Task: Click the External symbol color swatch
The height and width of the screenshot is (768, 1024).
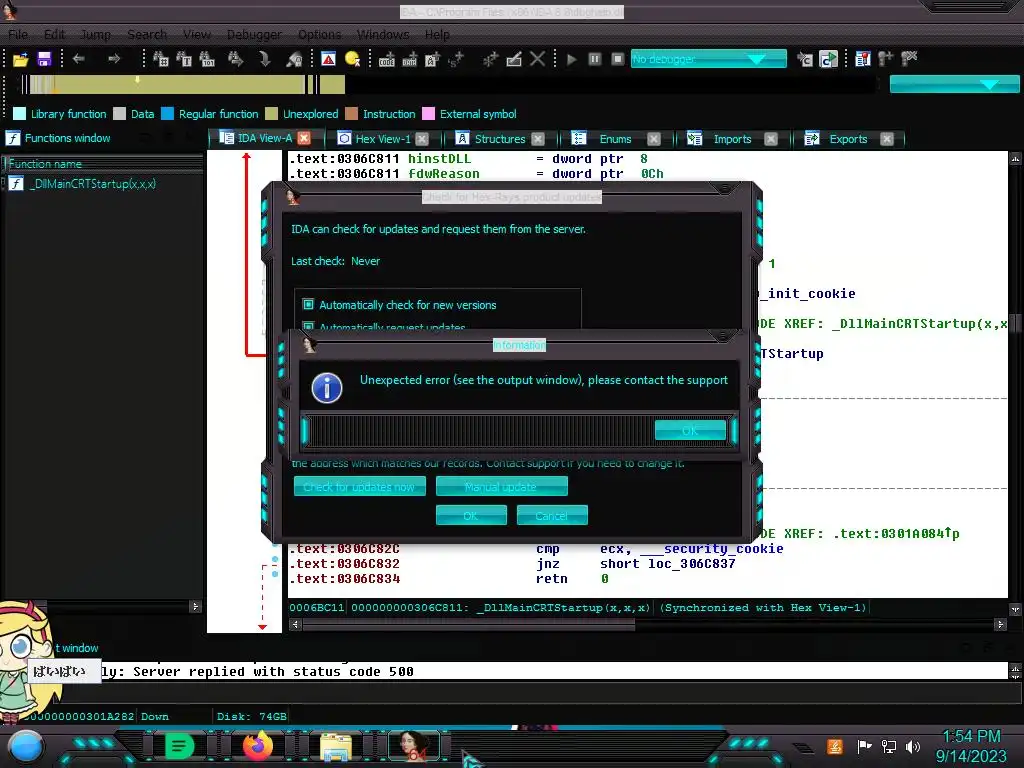Action: (x=428, y=114)
